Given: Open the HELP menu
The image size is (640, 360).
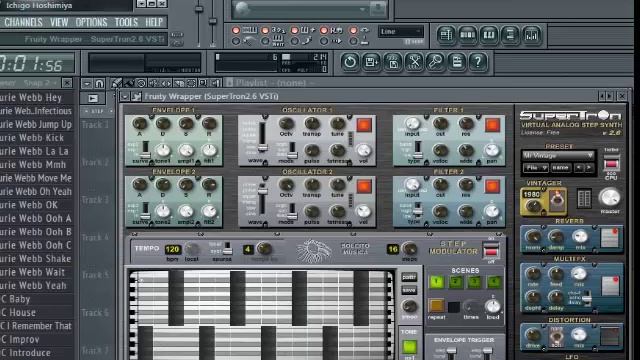Looking at the screenshot, I should point(154,22).
